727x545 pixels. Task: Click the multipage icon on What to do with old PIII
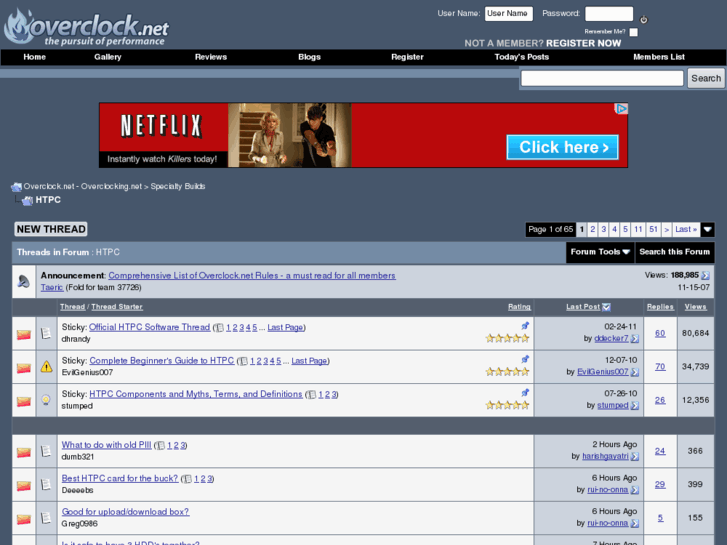(160, 446)
